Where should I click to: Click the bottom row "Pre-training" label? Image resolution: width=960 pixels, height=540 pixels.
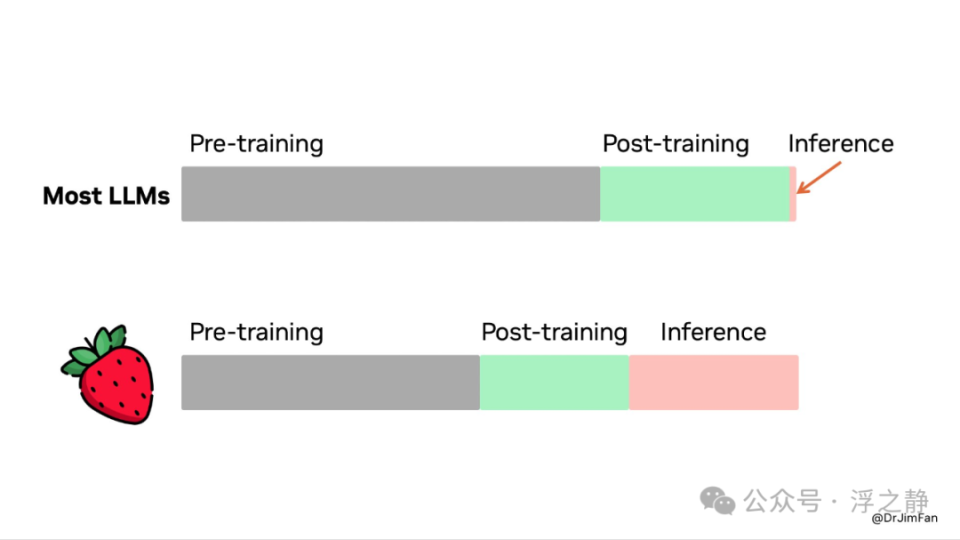click(257, 333)
